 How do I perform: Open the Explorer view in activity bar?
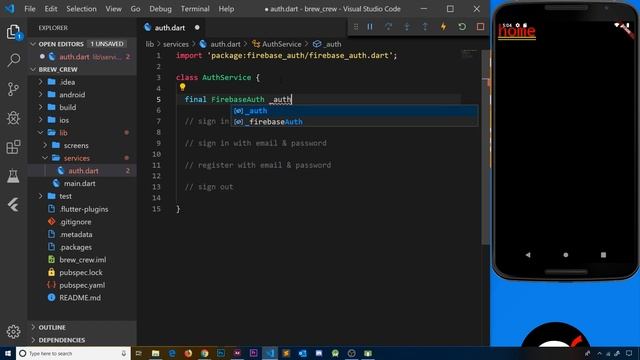point(13,32)
